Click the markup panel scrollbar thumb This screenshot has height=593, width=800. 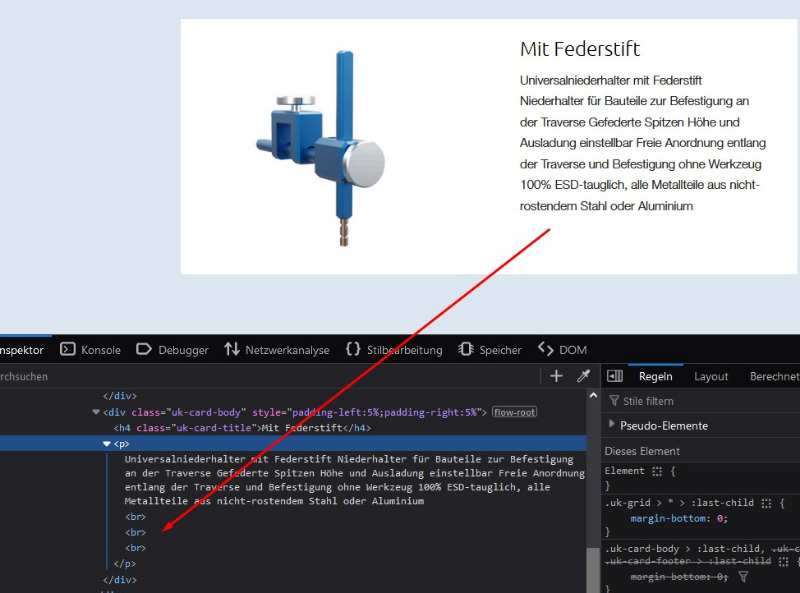pos(593,570)
